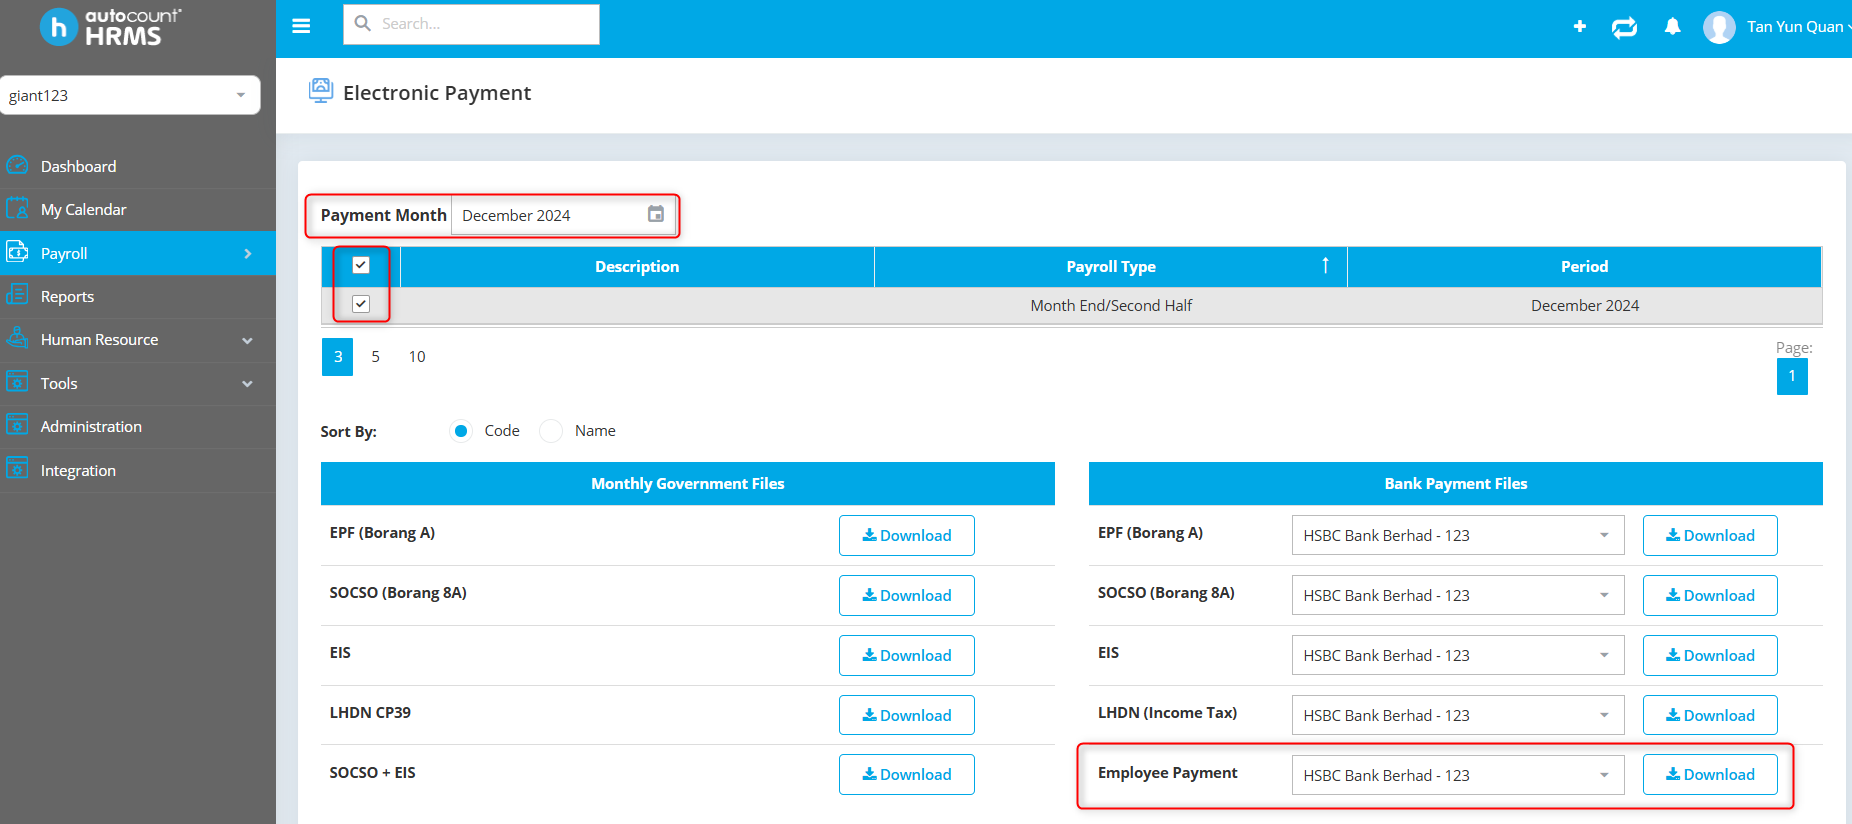Open the notifications bell
Image resolution: width=1852 pixels, height=824 pixels.
pos(1672,26)
